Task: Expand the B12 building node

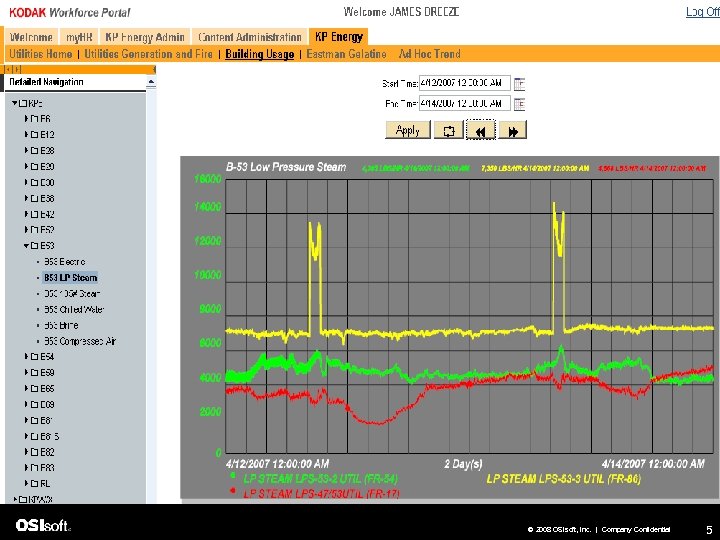Action: click(27, 135)
